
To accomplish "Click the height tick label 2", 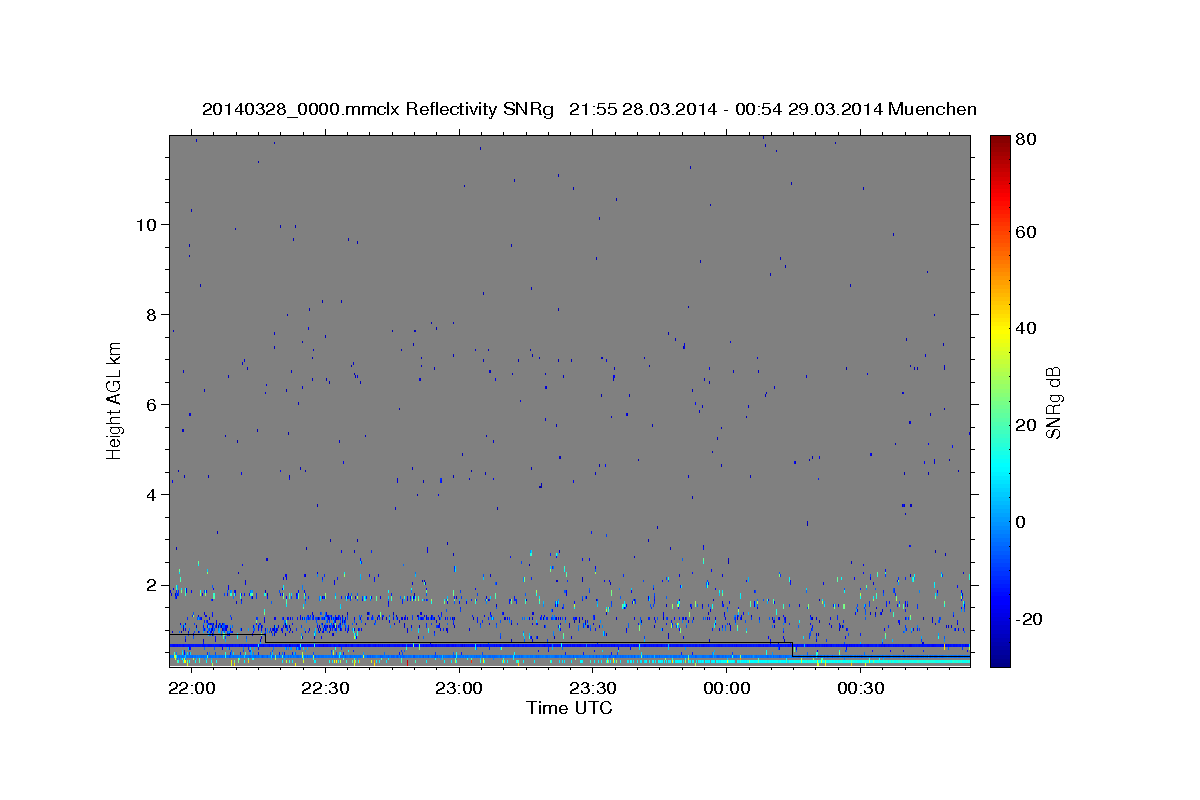I will tap(153, 584).
